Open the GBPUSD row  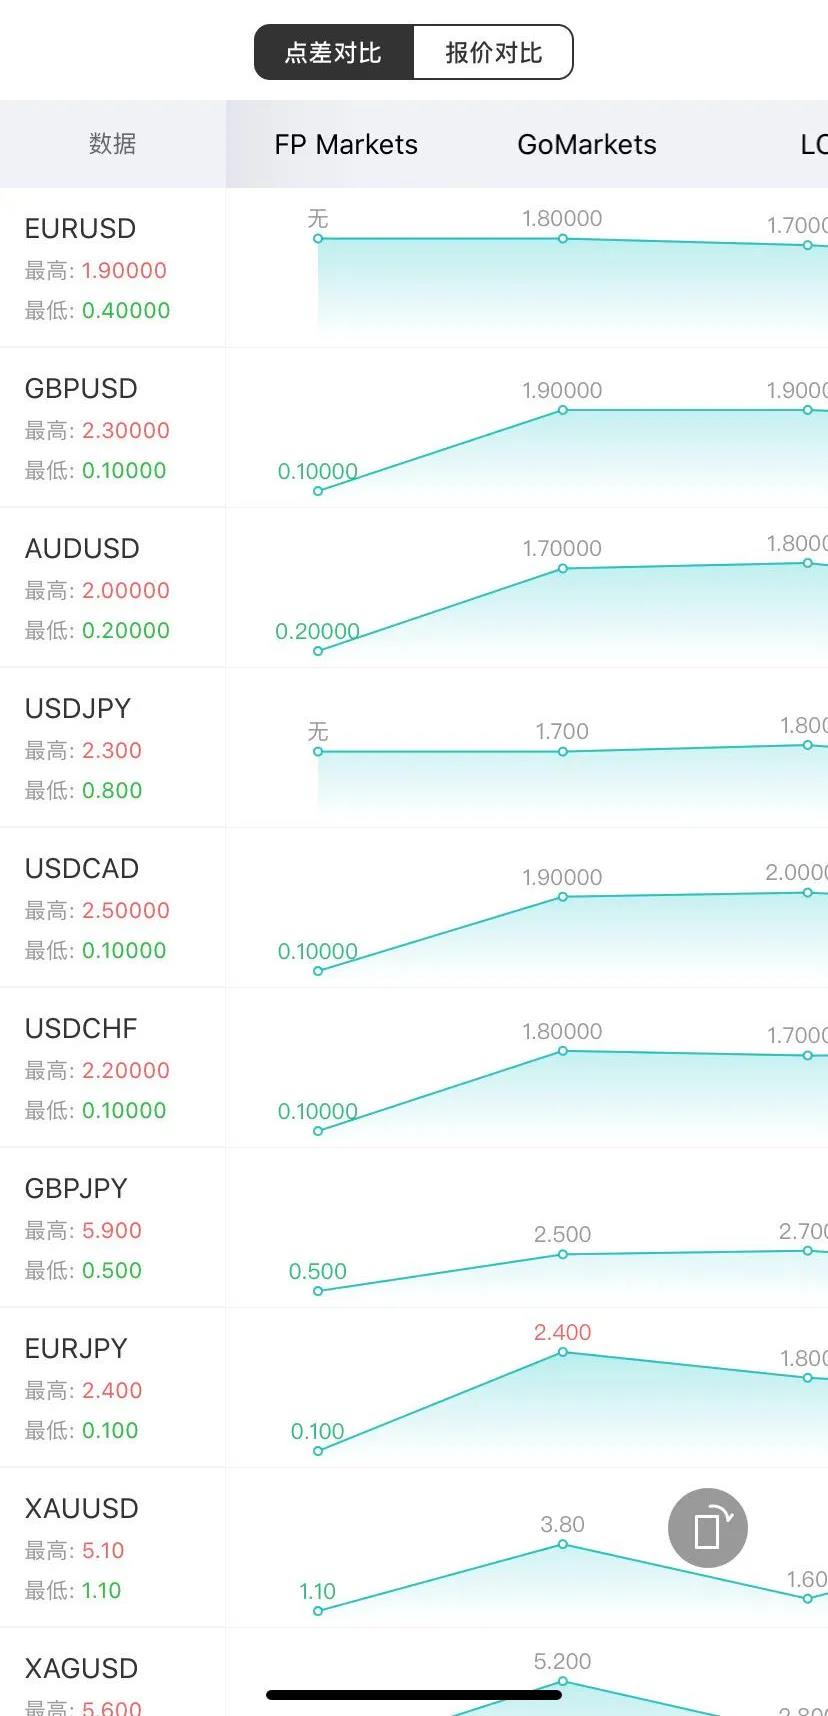point(414,428)
